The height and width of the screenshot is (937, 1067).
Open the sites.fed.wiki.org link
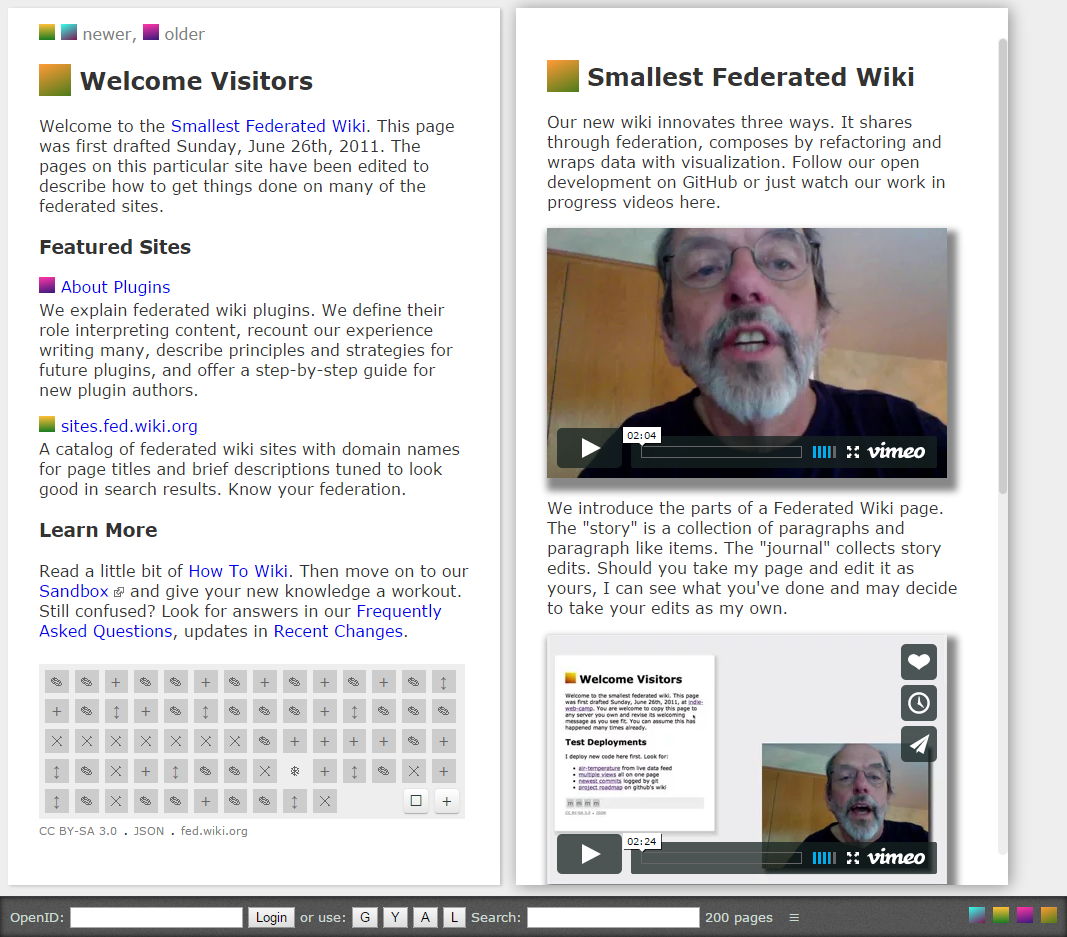click(129, 426)
